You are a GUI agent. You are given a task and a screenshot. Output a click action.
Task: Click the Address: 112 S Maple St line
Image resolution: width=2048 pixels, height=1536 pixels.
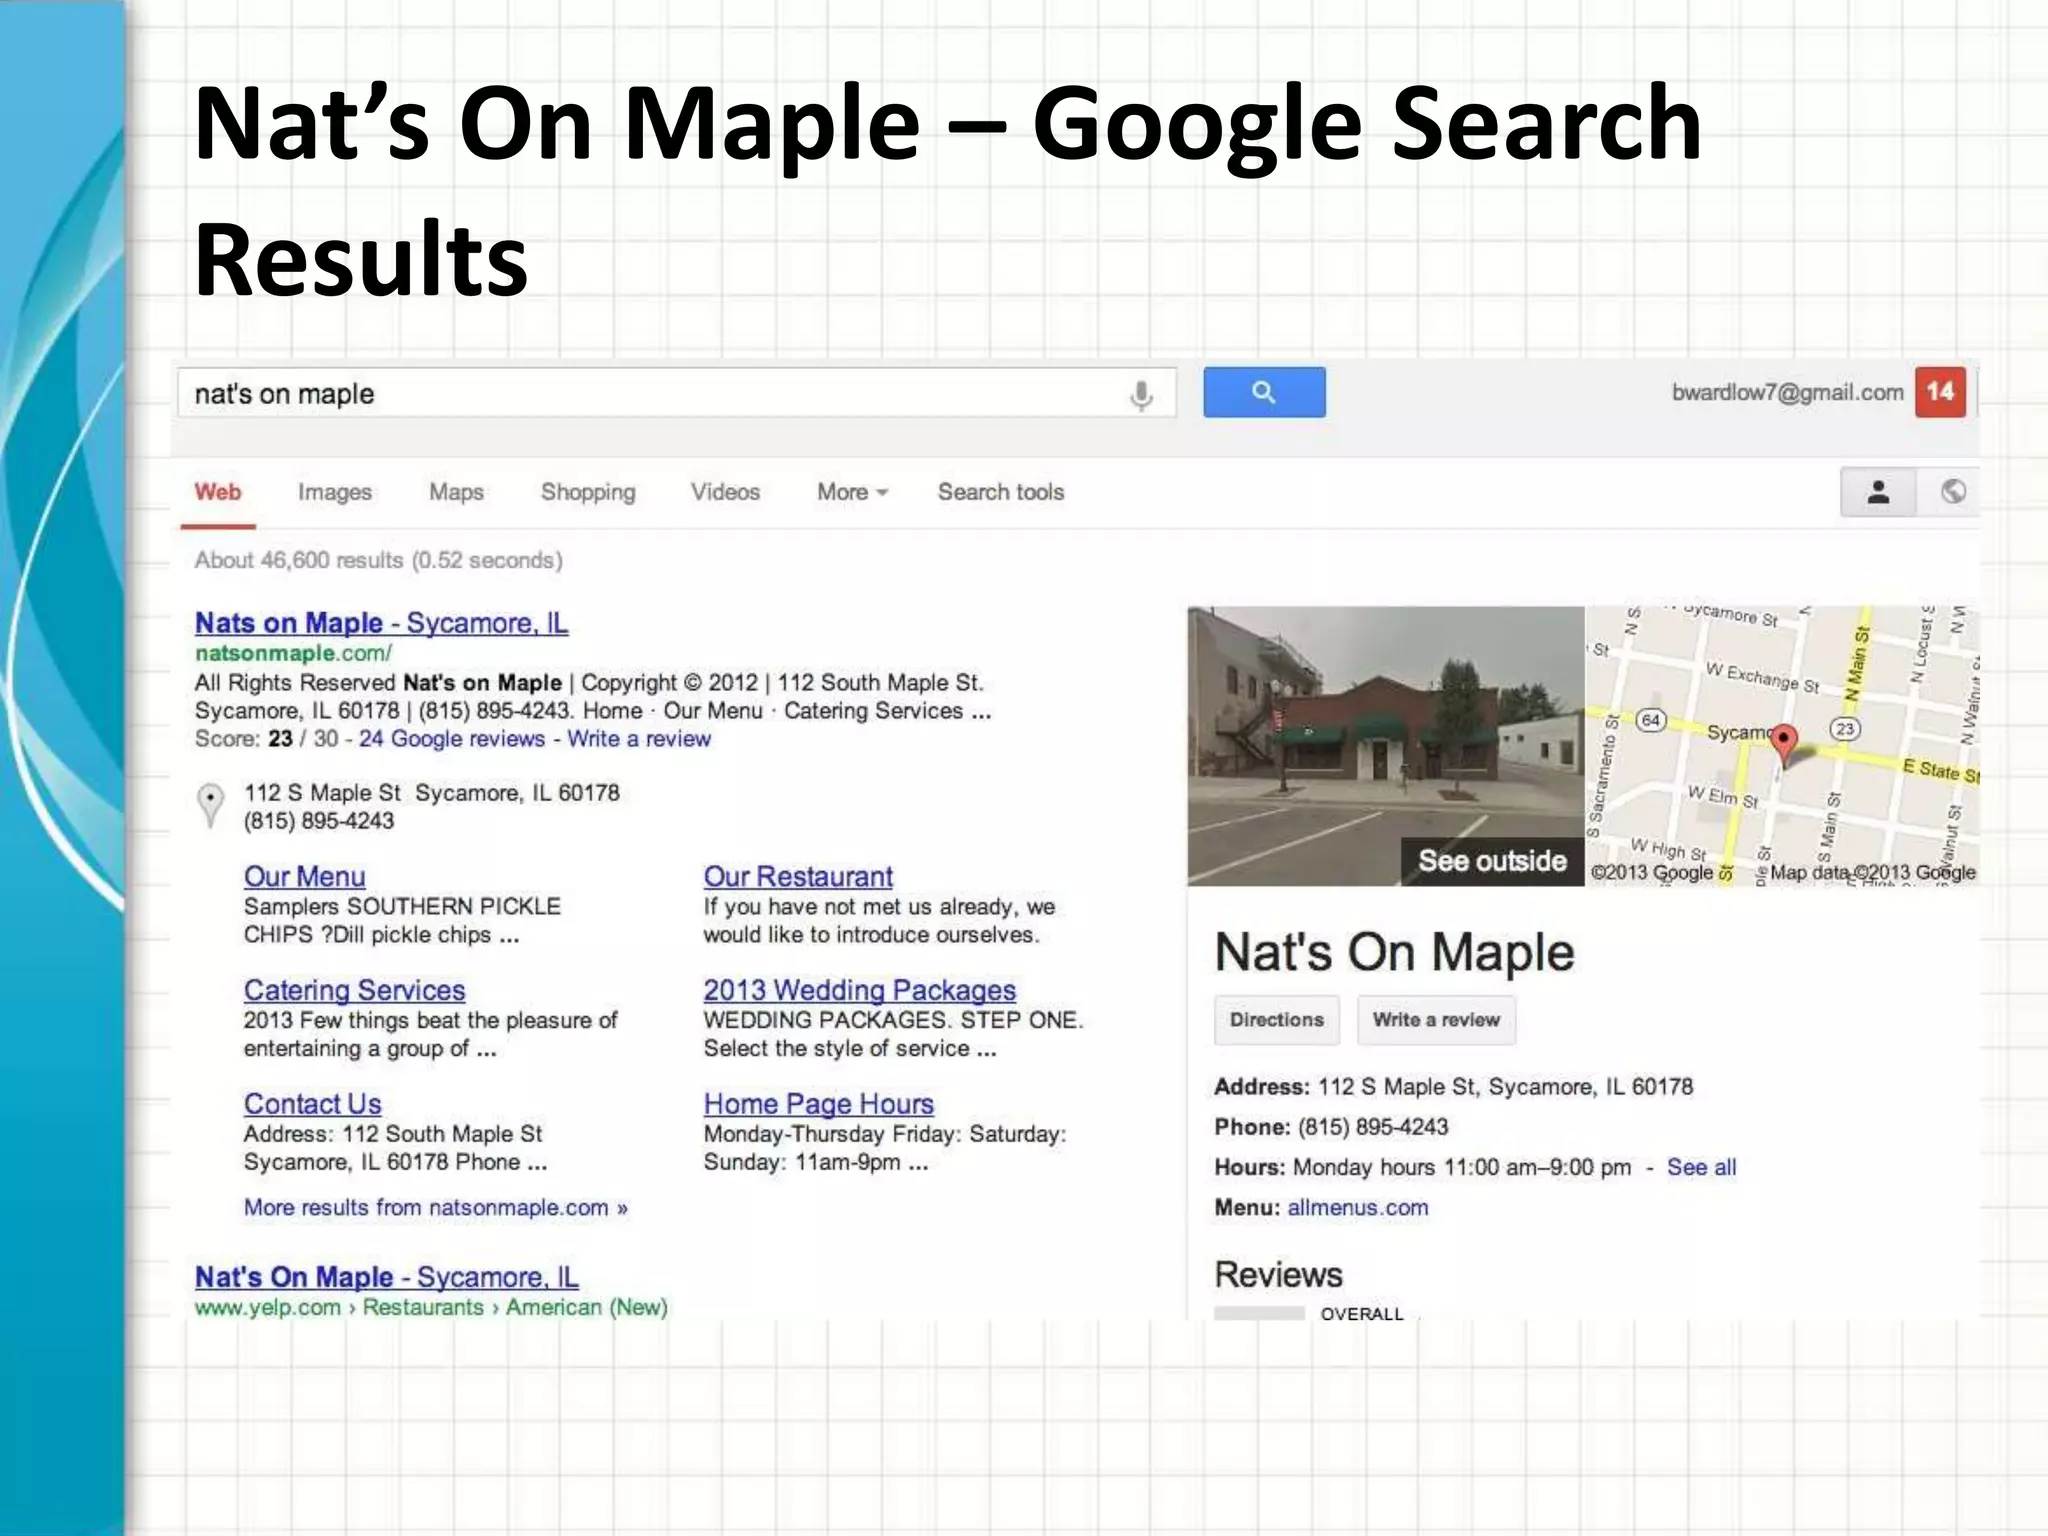tap(1453, 1087)
